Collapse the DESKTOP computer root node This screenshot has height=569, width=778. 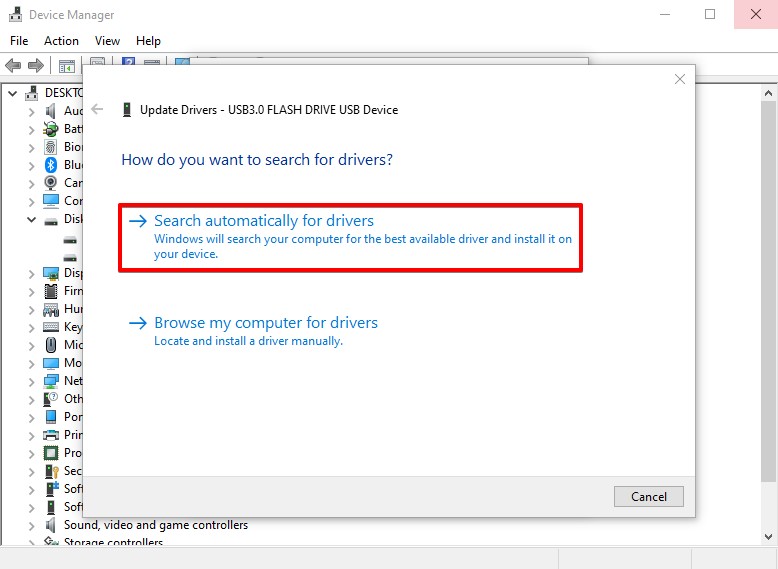tap(13, 93)
